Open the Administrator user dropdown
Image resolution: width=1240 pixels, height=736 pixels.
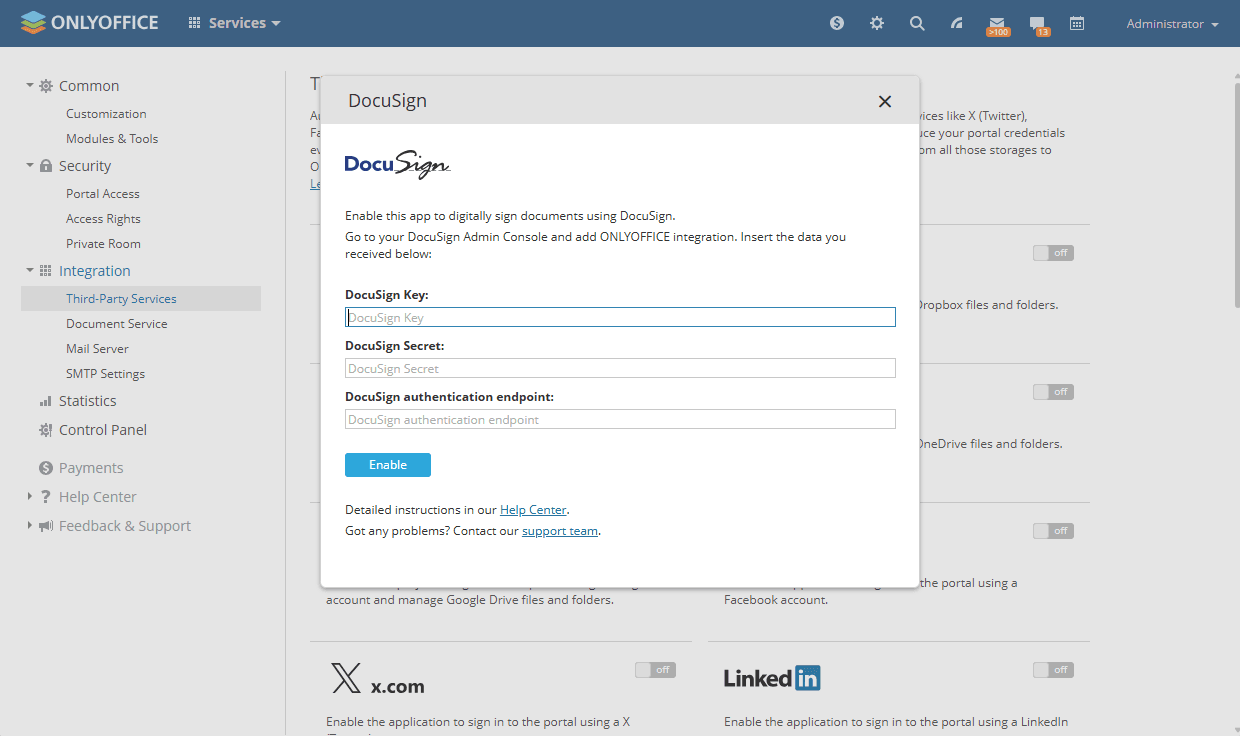click(x=1172, y=24)
